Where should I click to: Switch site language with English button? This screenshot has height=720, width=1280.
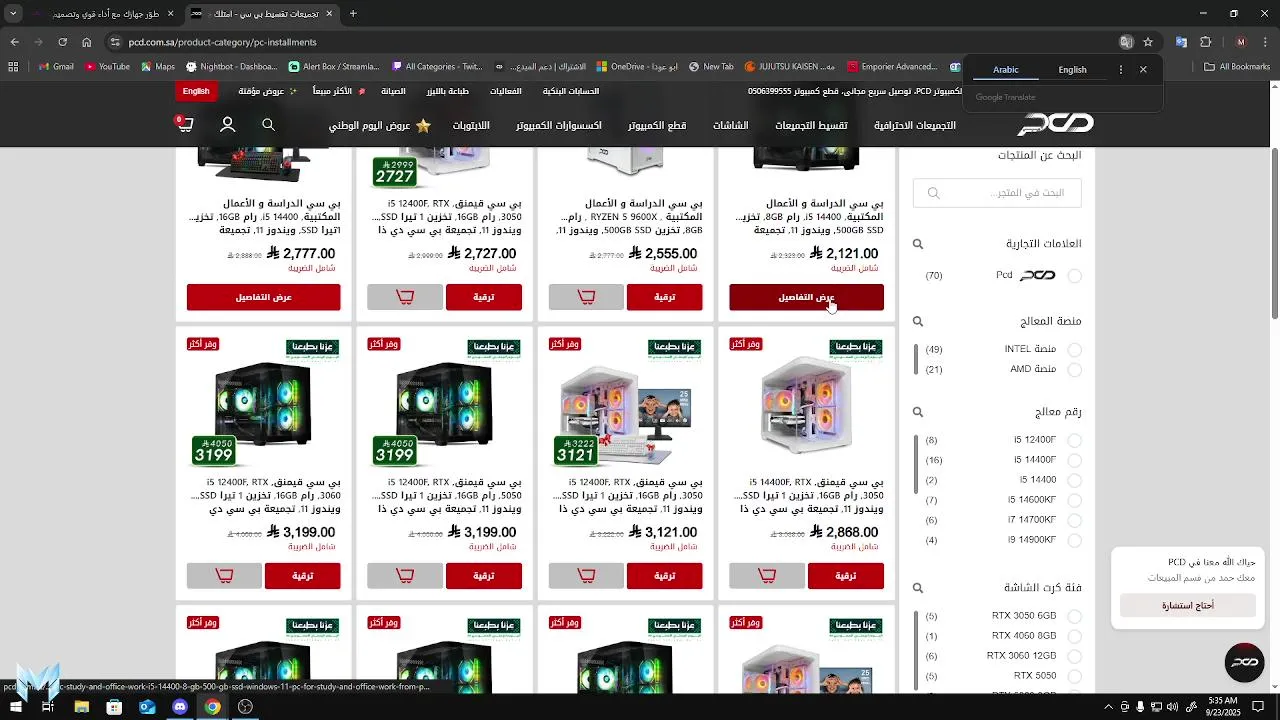click(x=196, y=91)
